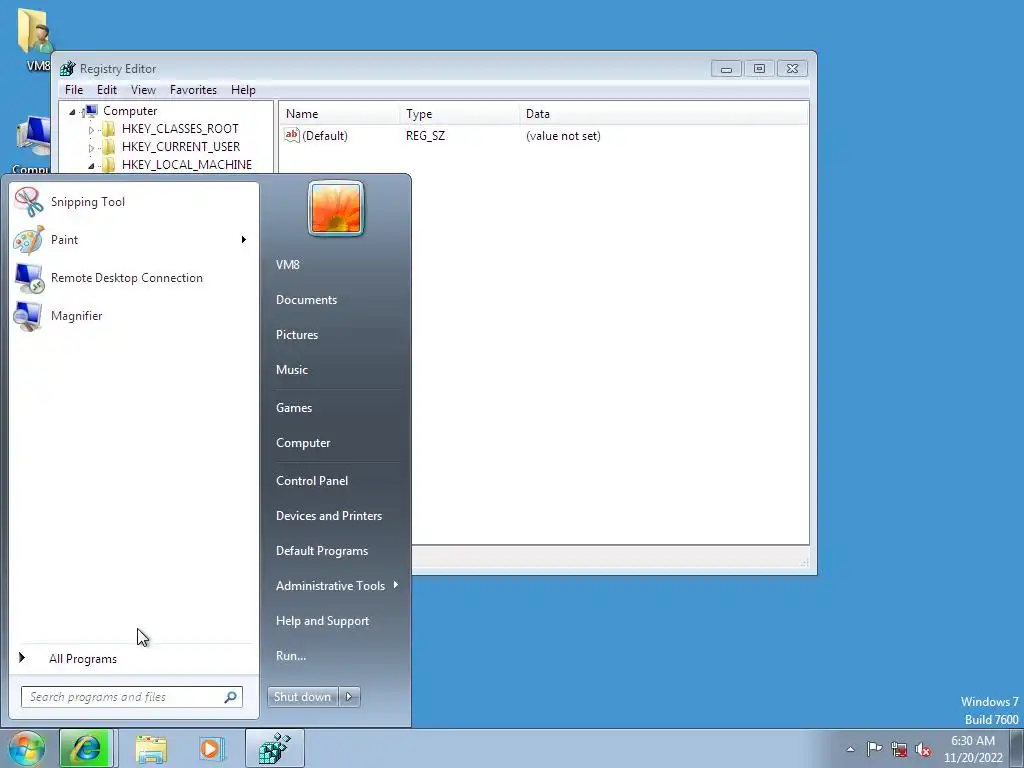
Task: Open Internet Explorer from the taskbar
Action: (86, 748)
